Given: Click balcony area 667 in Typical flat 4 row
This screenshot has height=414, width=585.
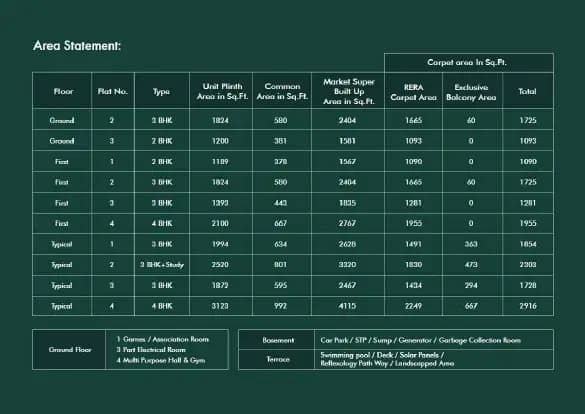Looking at the screenshot, I should 471,306.
